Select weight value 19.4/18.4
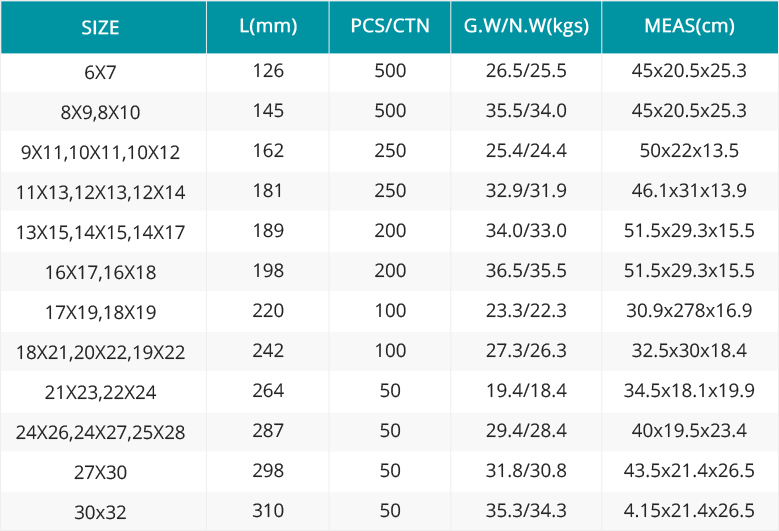 526,390
